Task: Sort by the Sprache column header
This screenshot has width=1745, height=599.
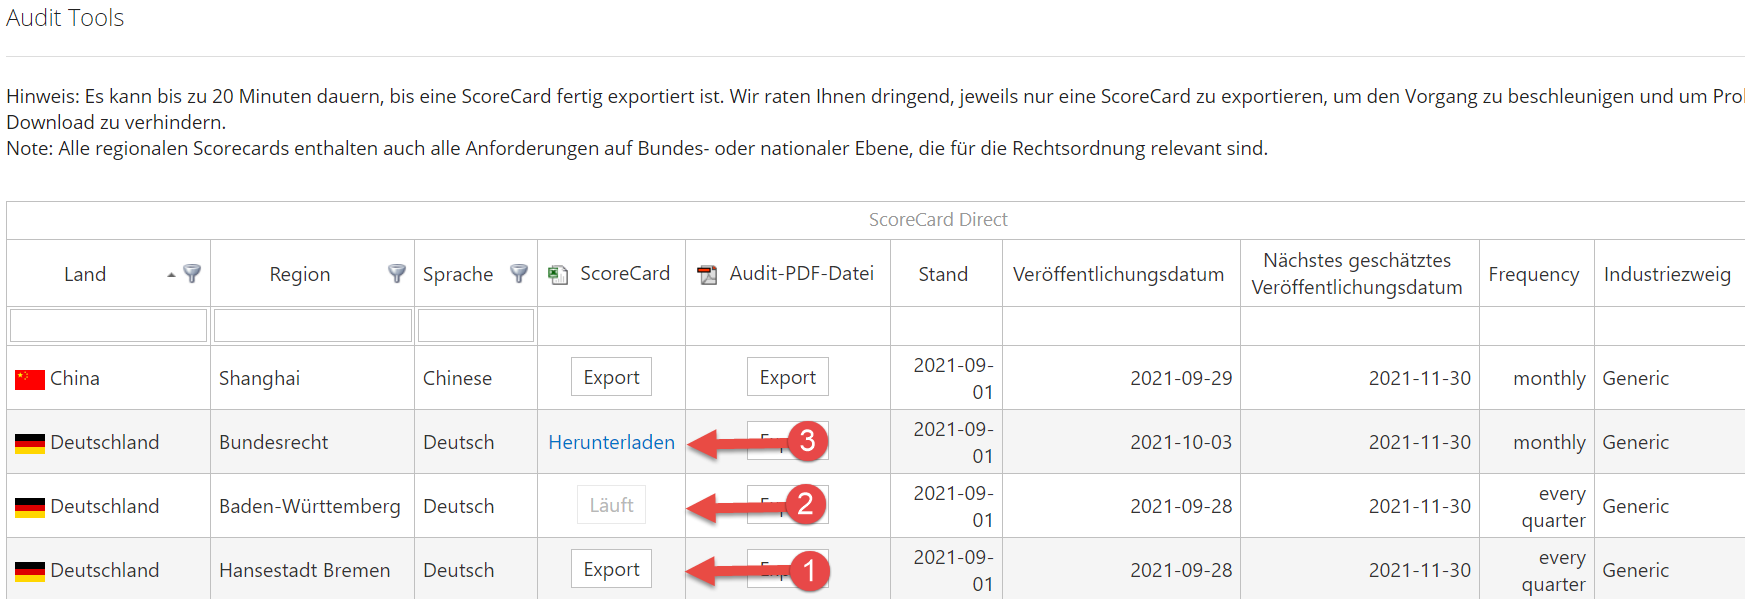Action: [x=458, y=274]
